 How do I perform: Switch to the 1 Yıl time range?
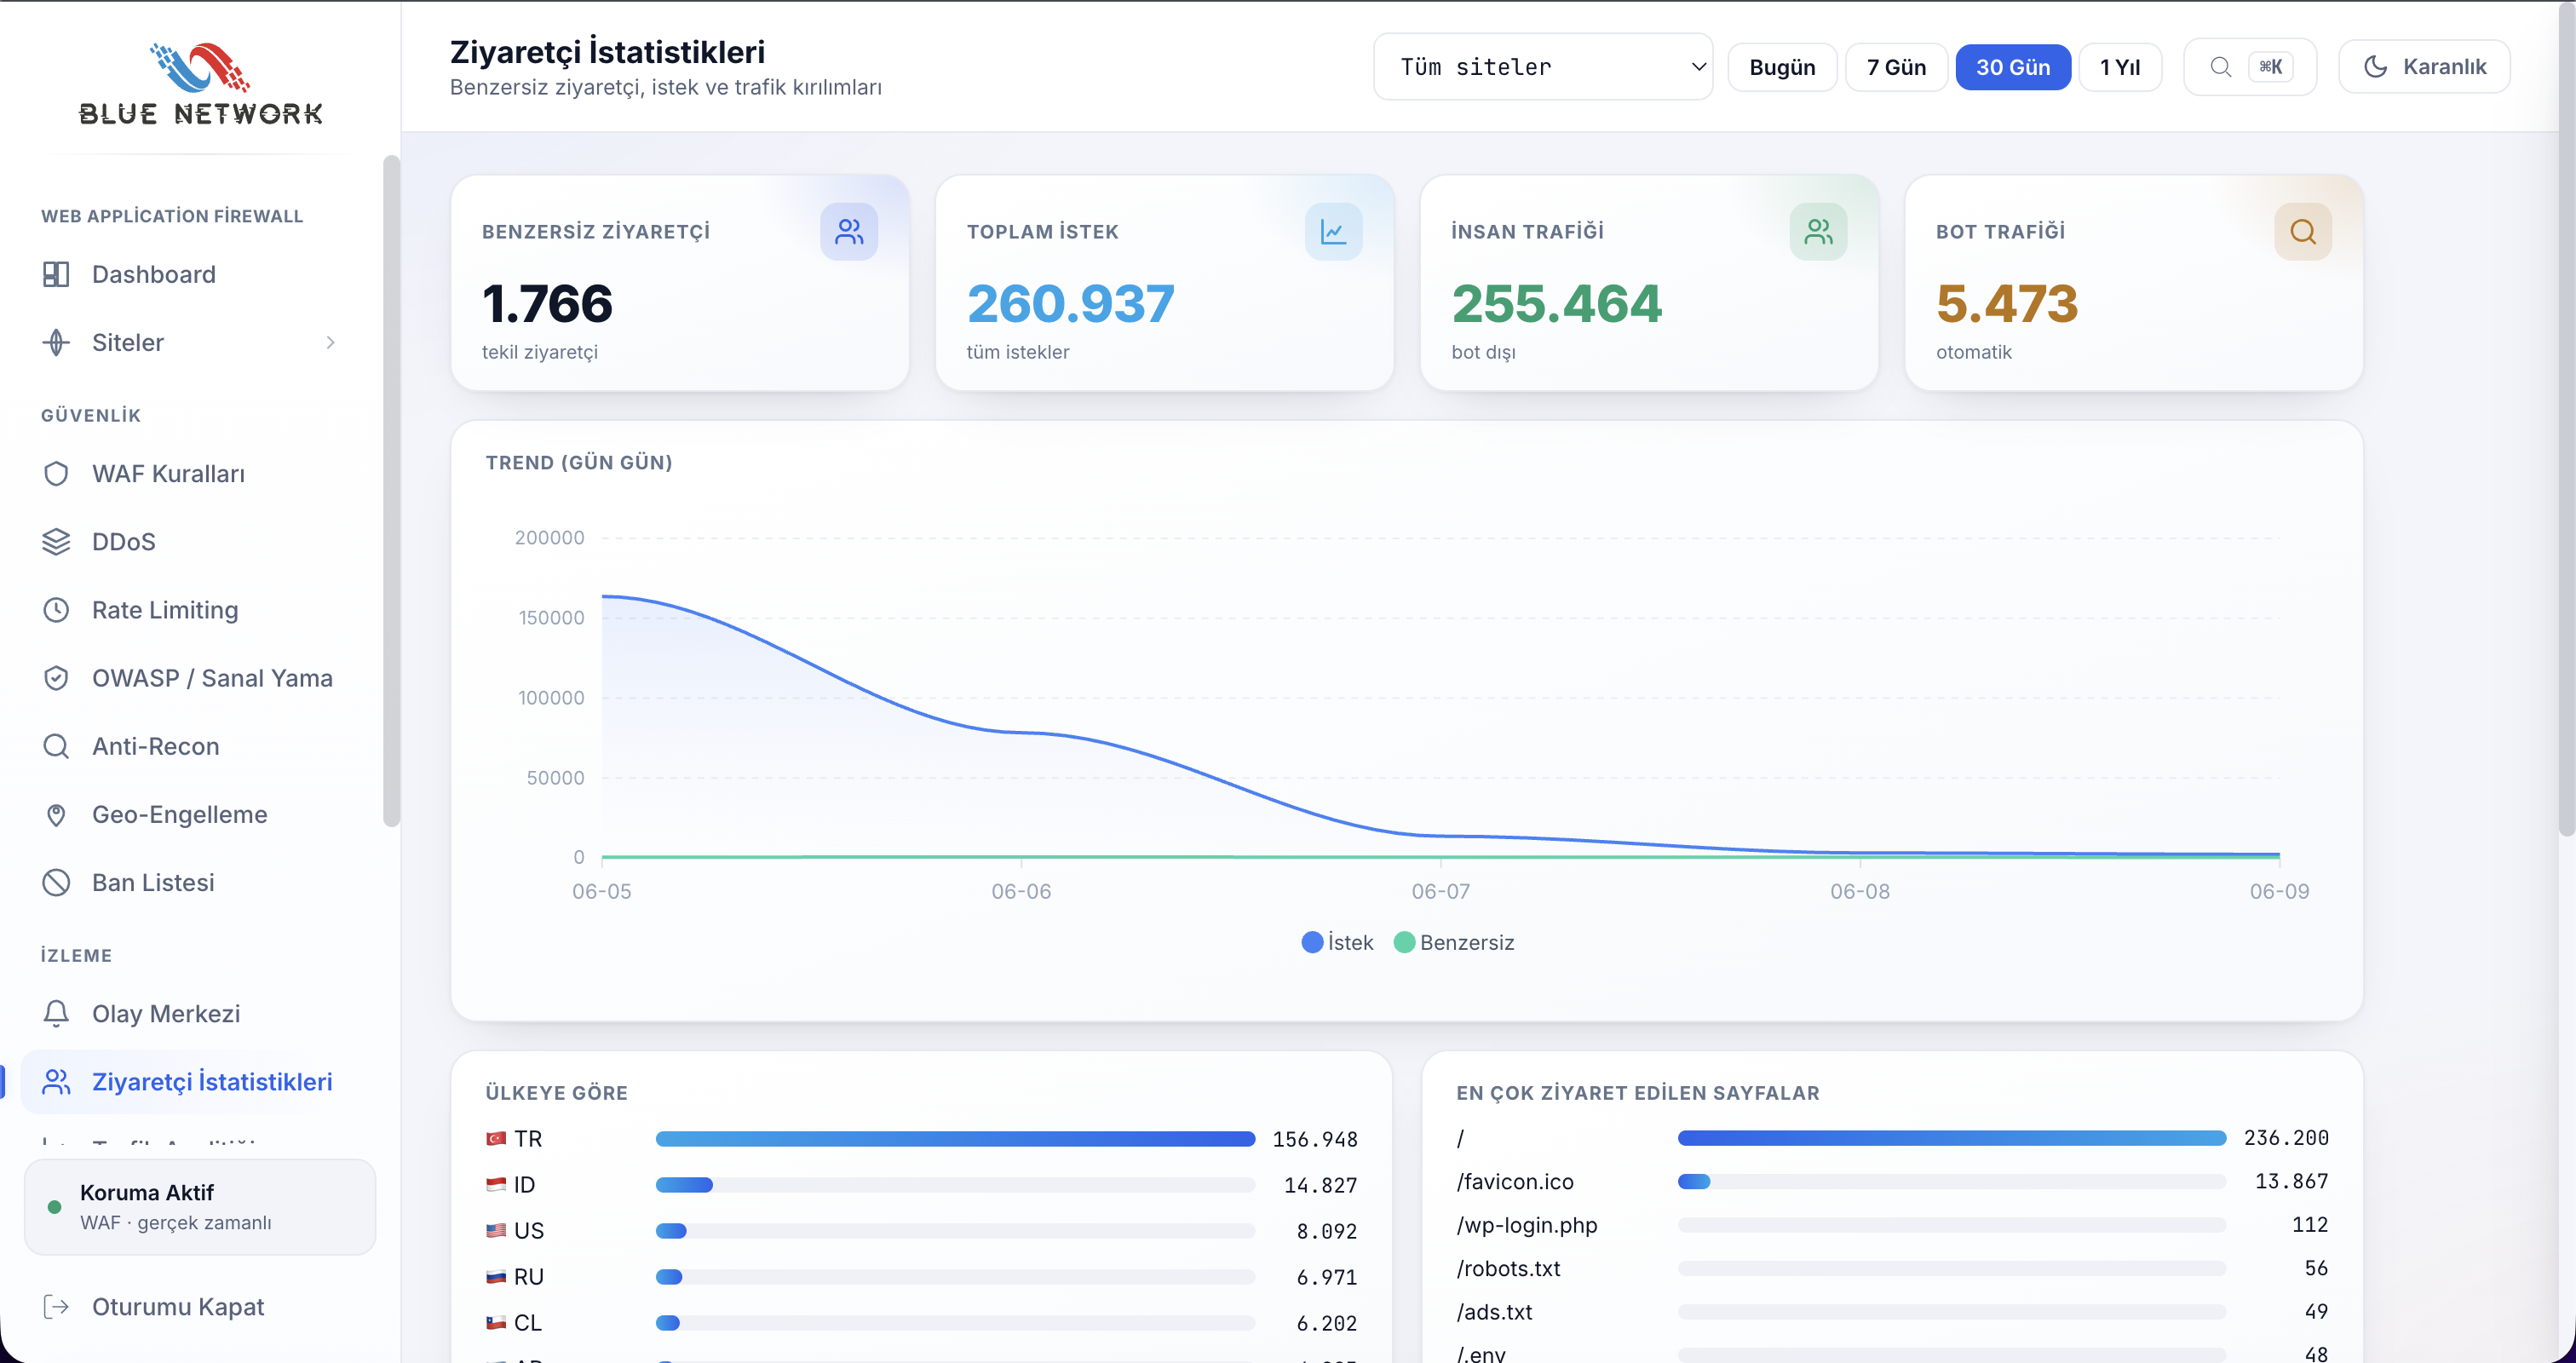coord(2120,67)
